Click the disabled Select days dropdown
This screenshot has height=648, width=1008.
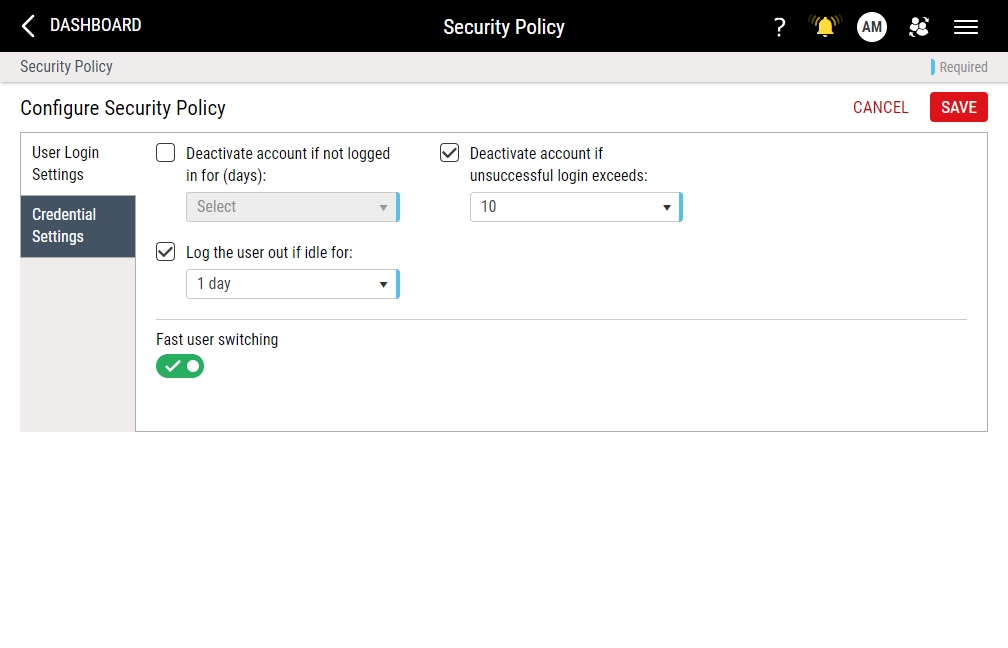(x=291, y=207)
